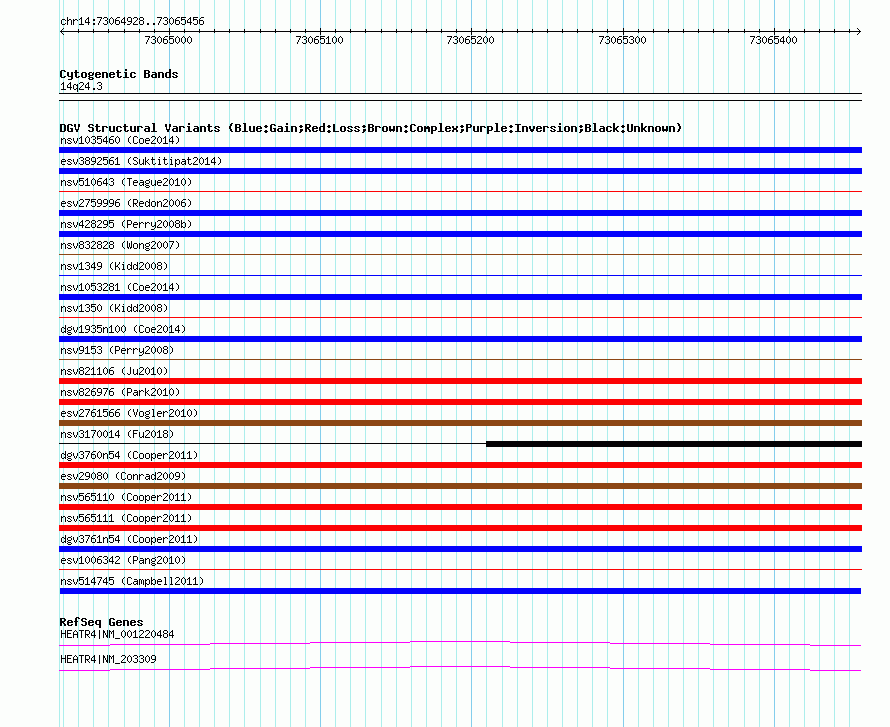The image size is (890, 727).
Task: Click the brown esv2761566 complex variant bar
Action: 460,423
